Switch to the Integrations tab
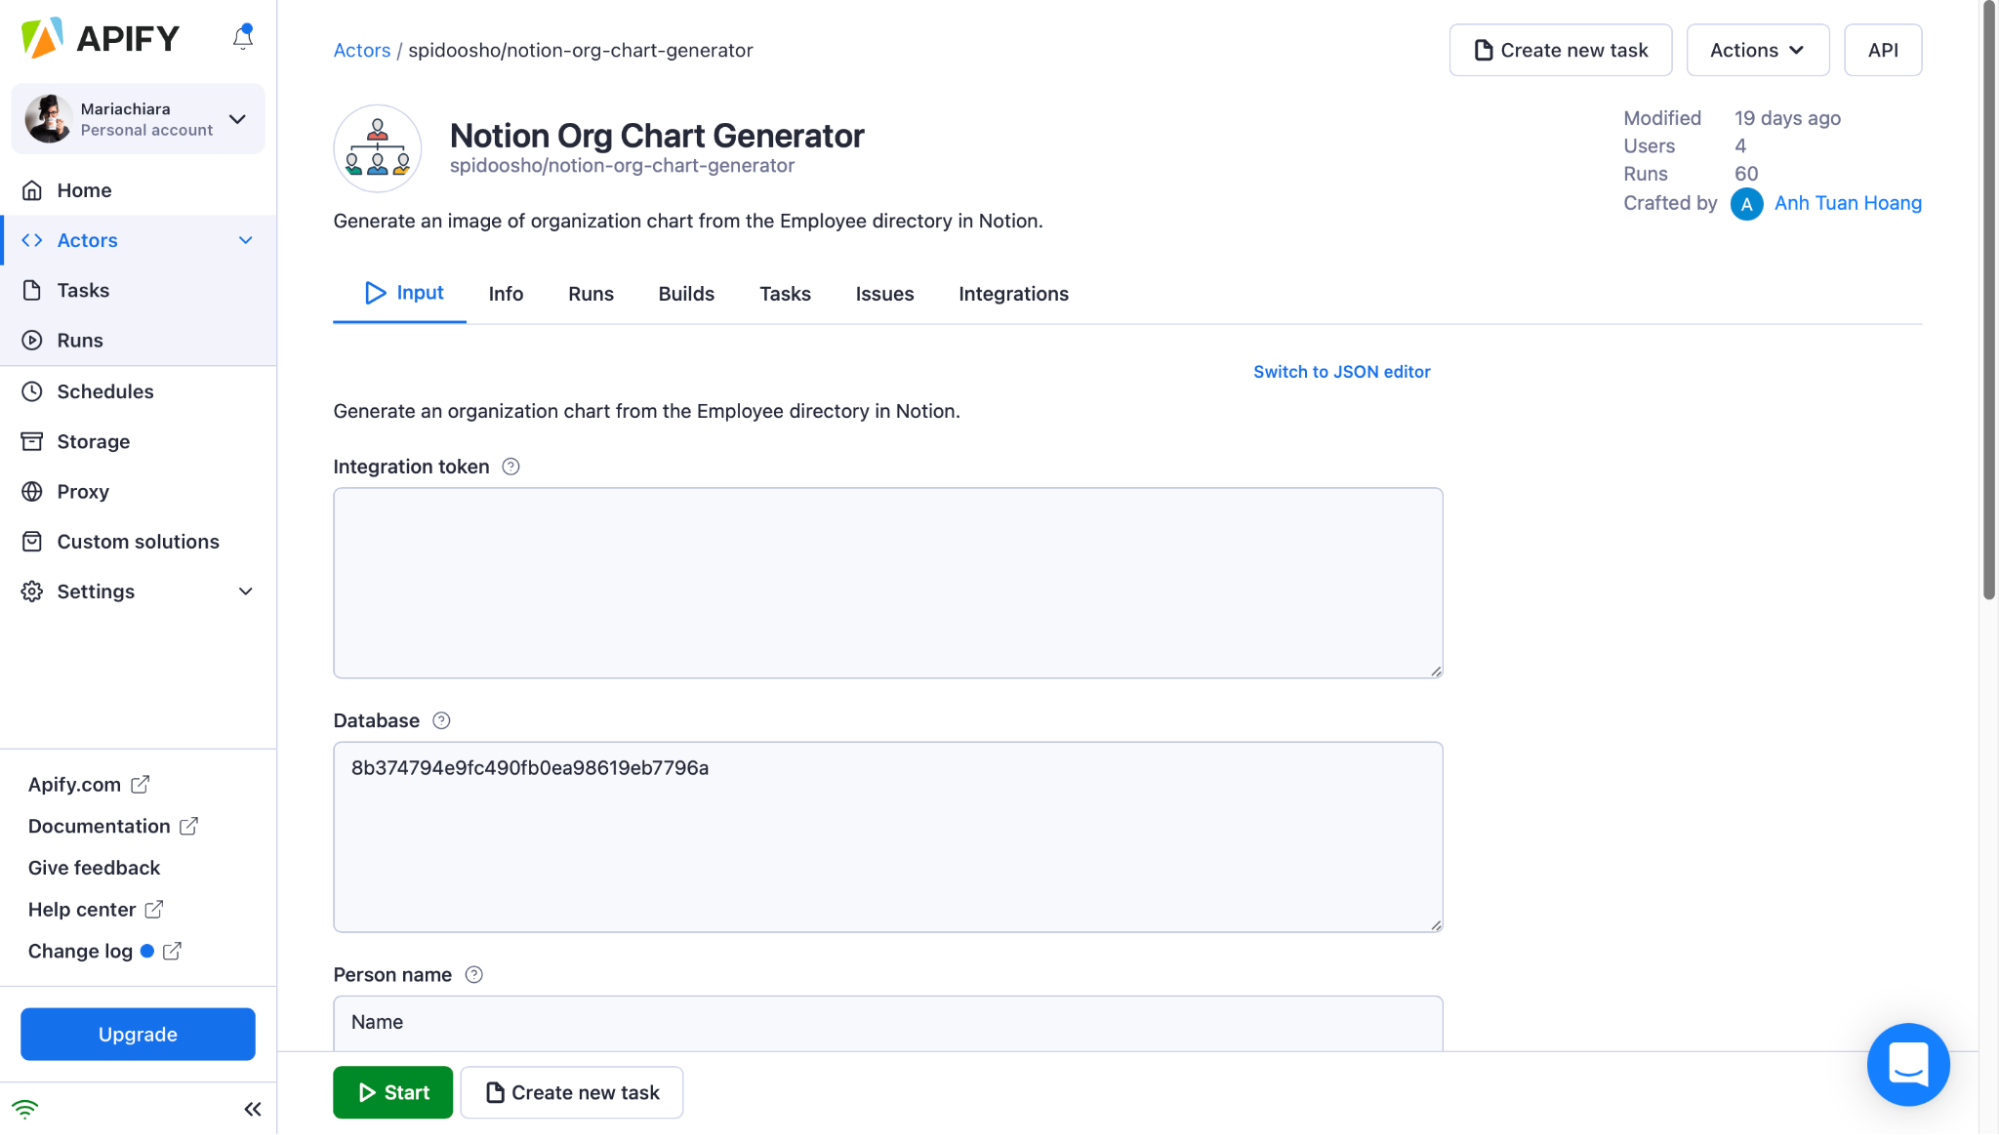 (x=1013, y=292)
